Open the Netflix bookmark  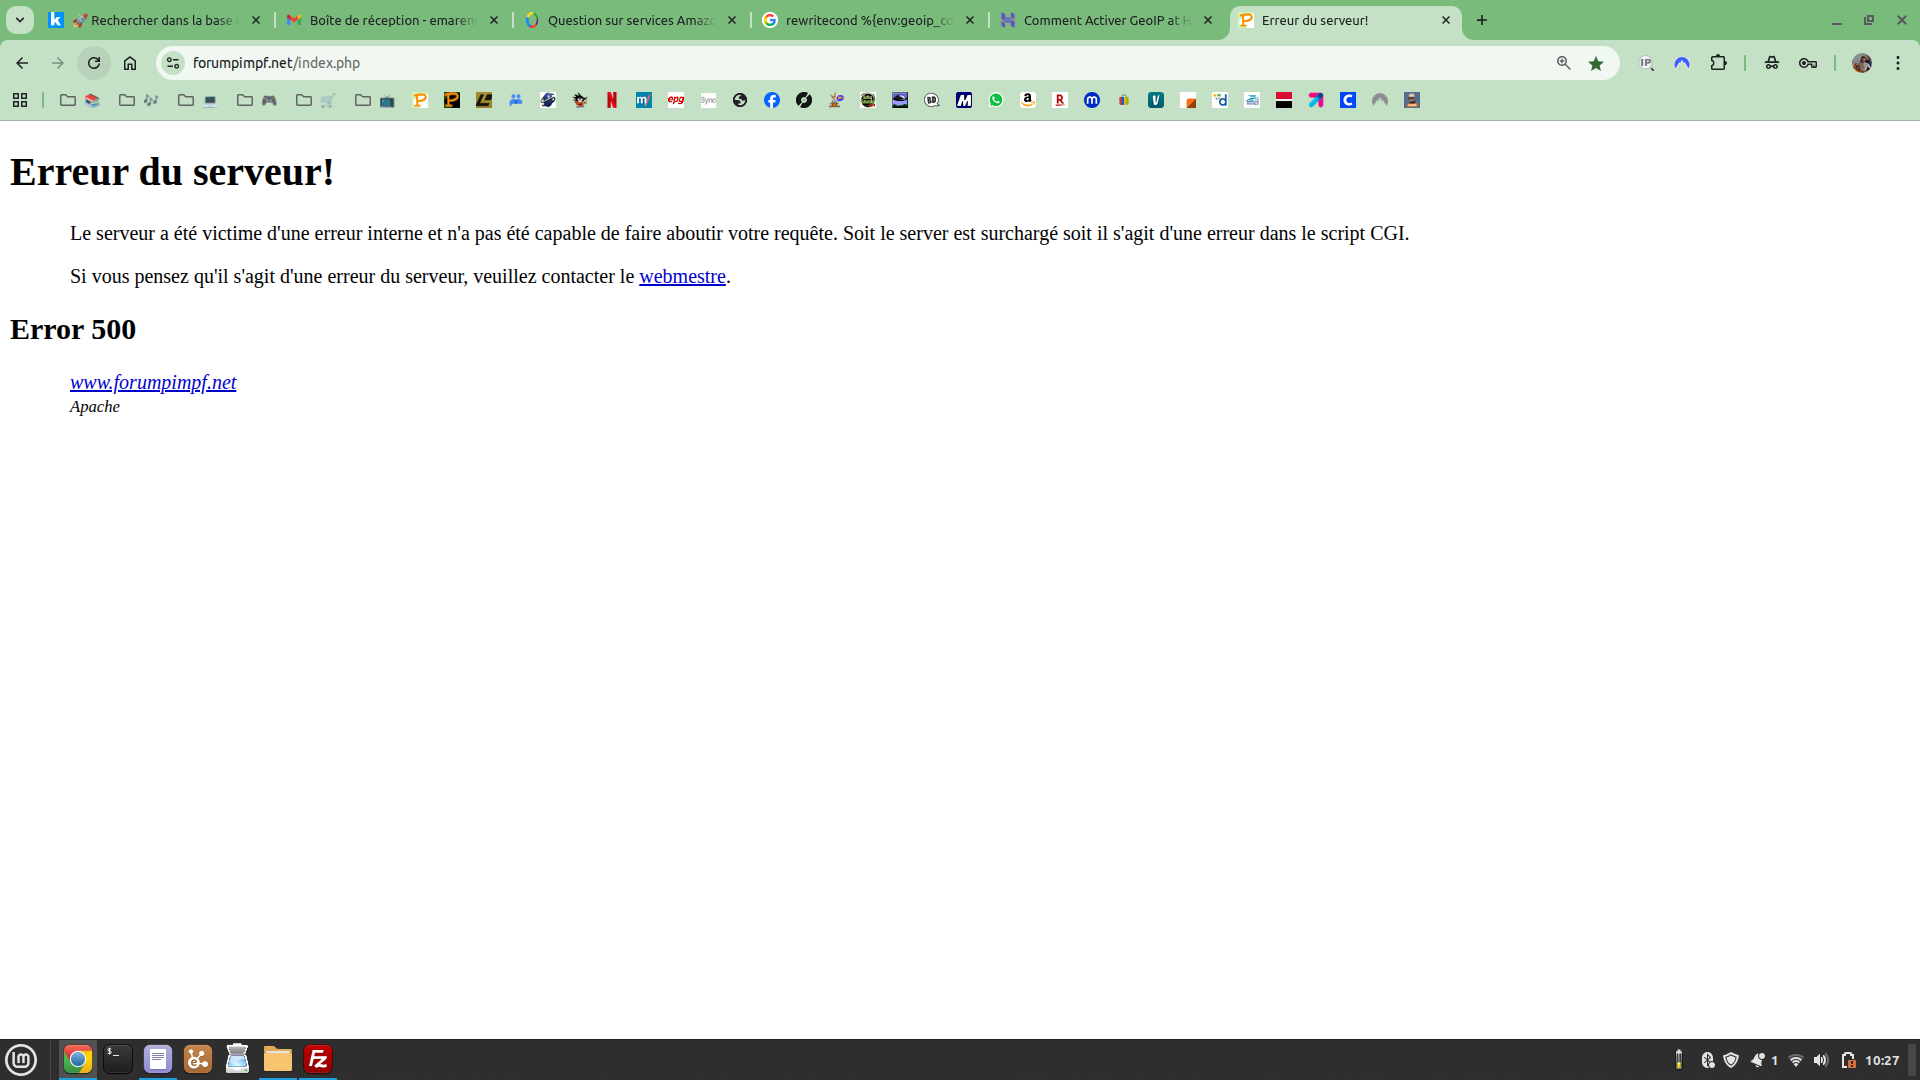click(612, 100)
